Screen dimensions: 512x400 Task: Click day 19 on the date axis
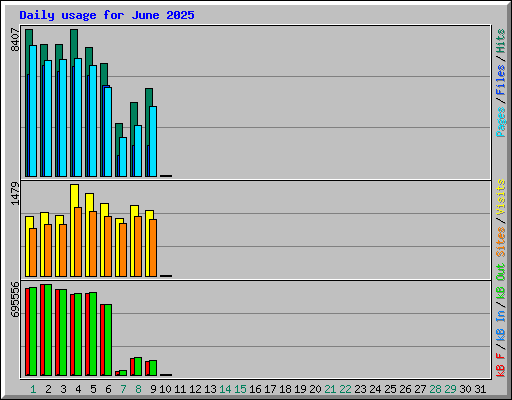click(300, 389)
